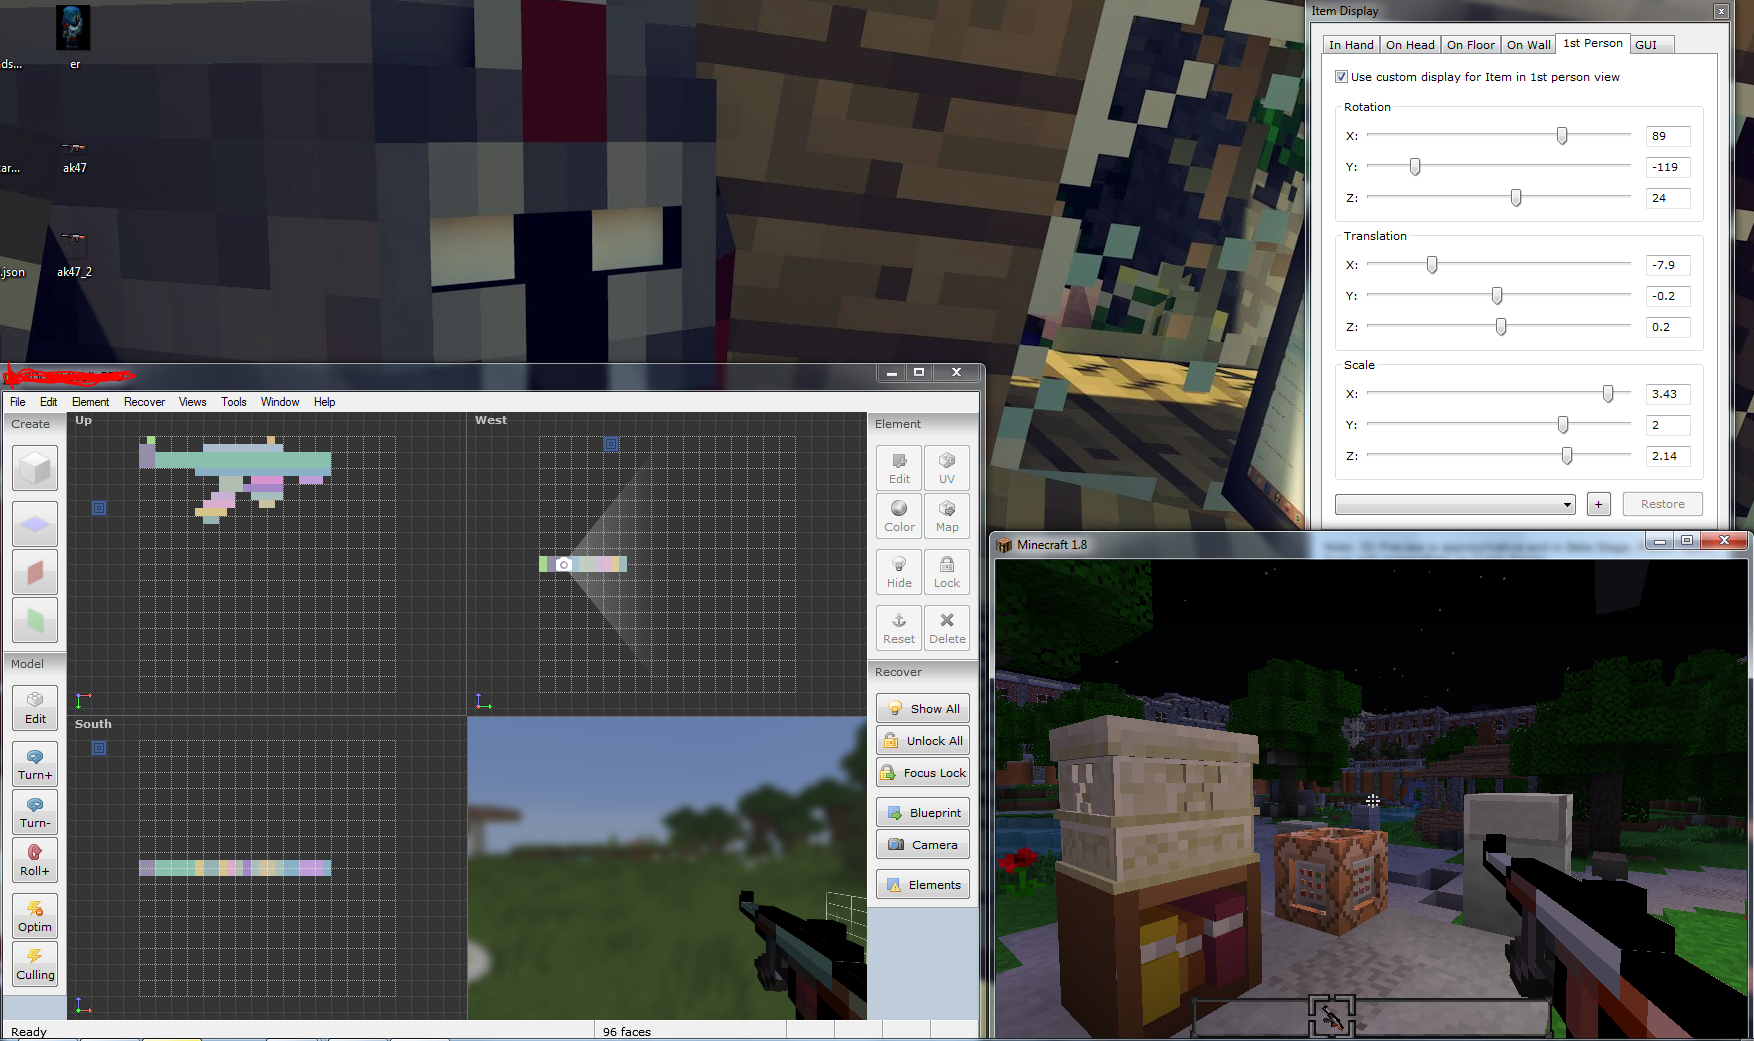1754x1041 pixels.
Task: Open the Element UV editor
Action: click(x=947, y=468)
